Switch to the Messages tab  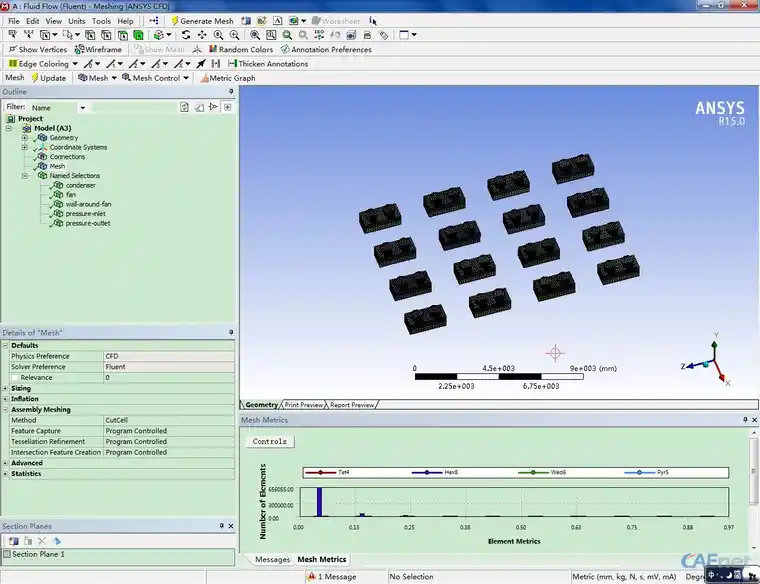coord(272,559)
